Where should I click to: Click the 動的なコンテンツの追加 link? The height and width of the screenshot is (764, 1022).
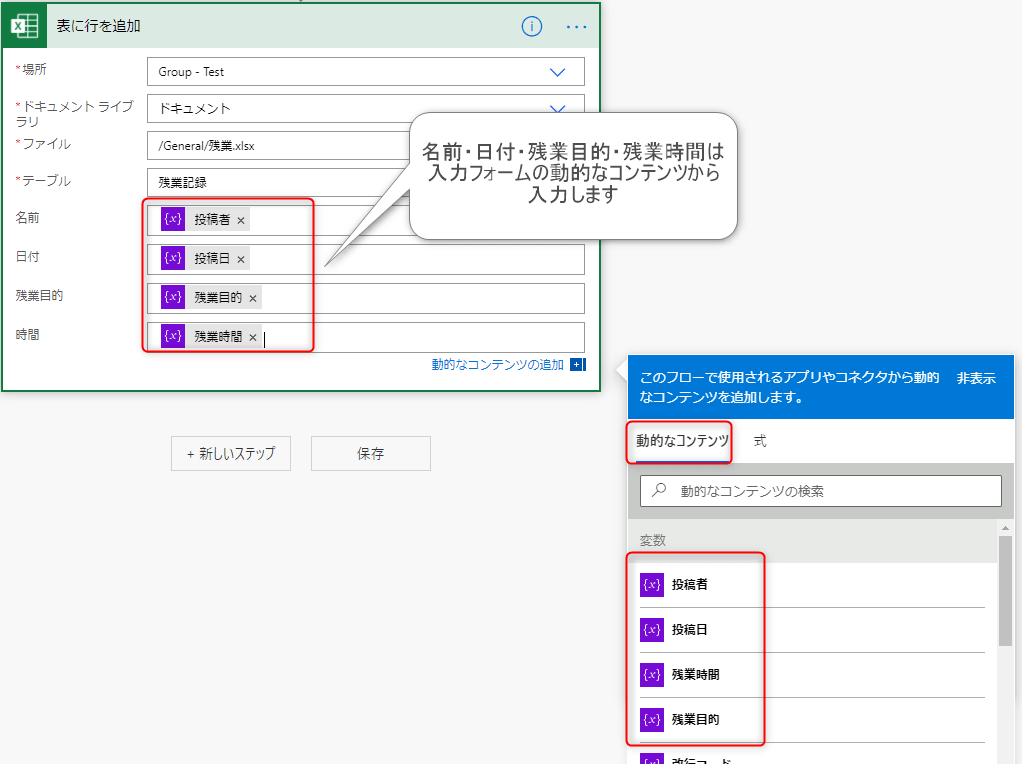(x=497, y=365)
